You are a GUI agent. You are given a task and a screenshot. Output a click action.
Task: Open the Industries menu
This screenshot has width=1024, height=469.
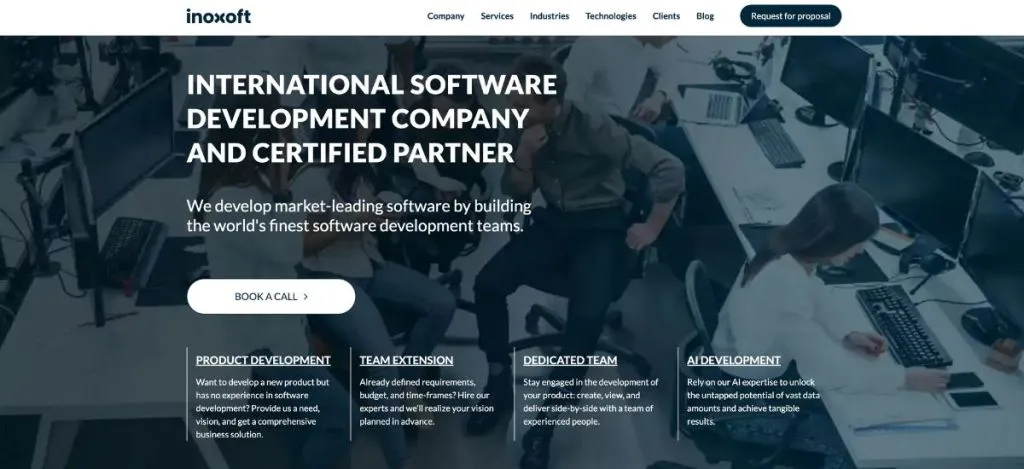point(549,16)
